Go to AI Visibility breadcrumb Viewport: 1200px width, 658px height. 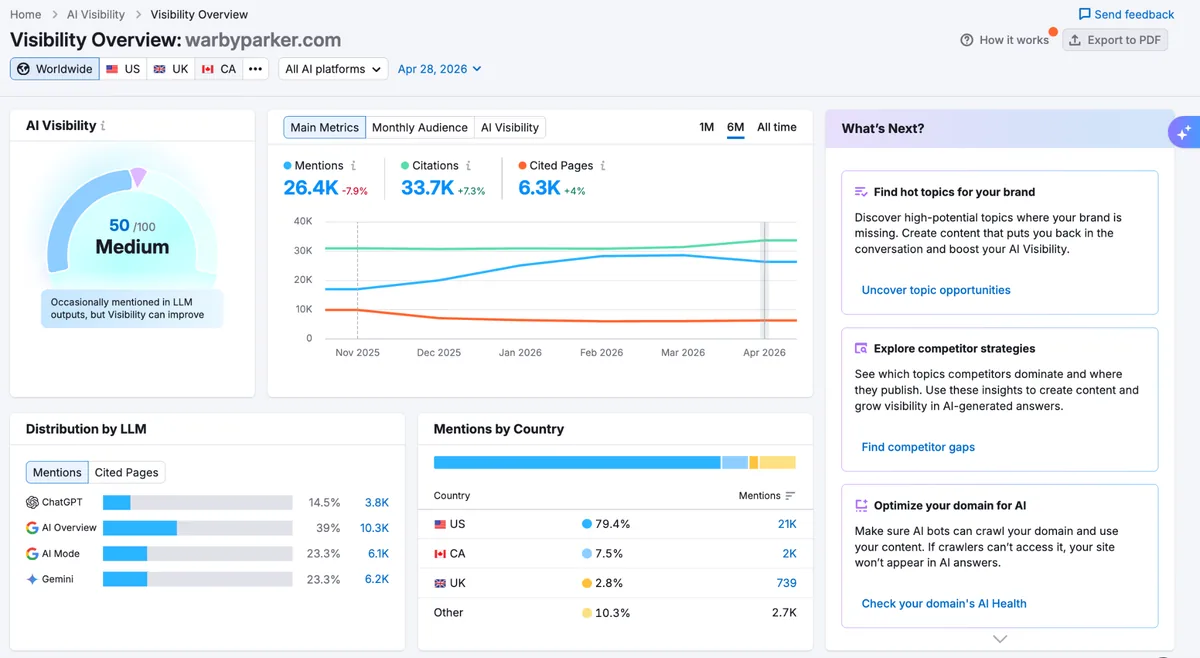pyautogui.click(x=96, y=15)
